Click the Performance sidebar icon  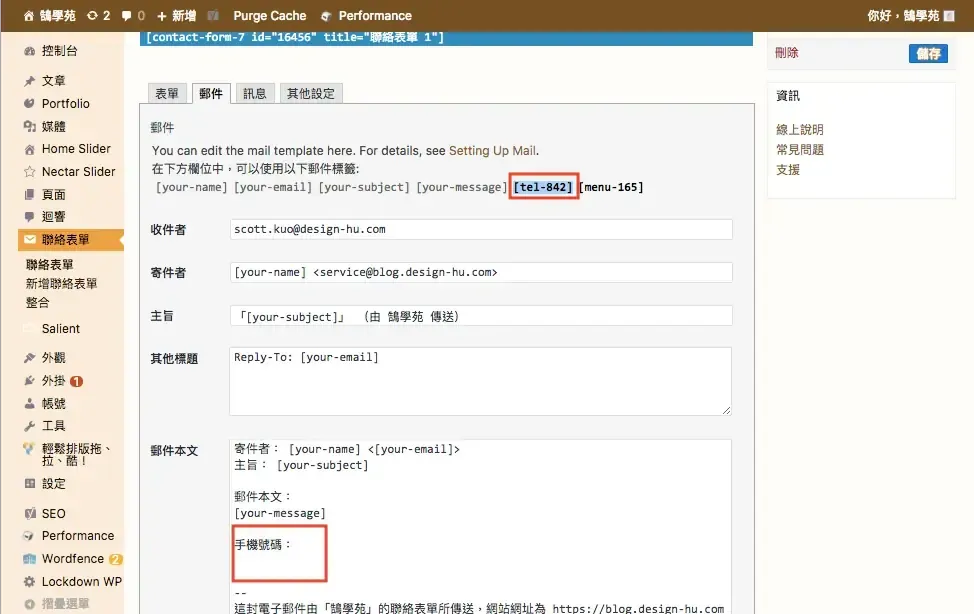[x=29, y=536]
